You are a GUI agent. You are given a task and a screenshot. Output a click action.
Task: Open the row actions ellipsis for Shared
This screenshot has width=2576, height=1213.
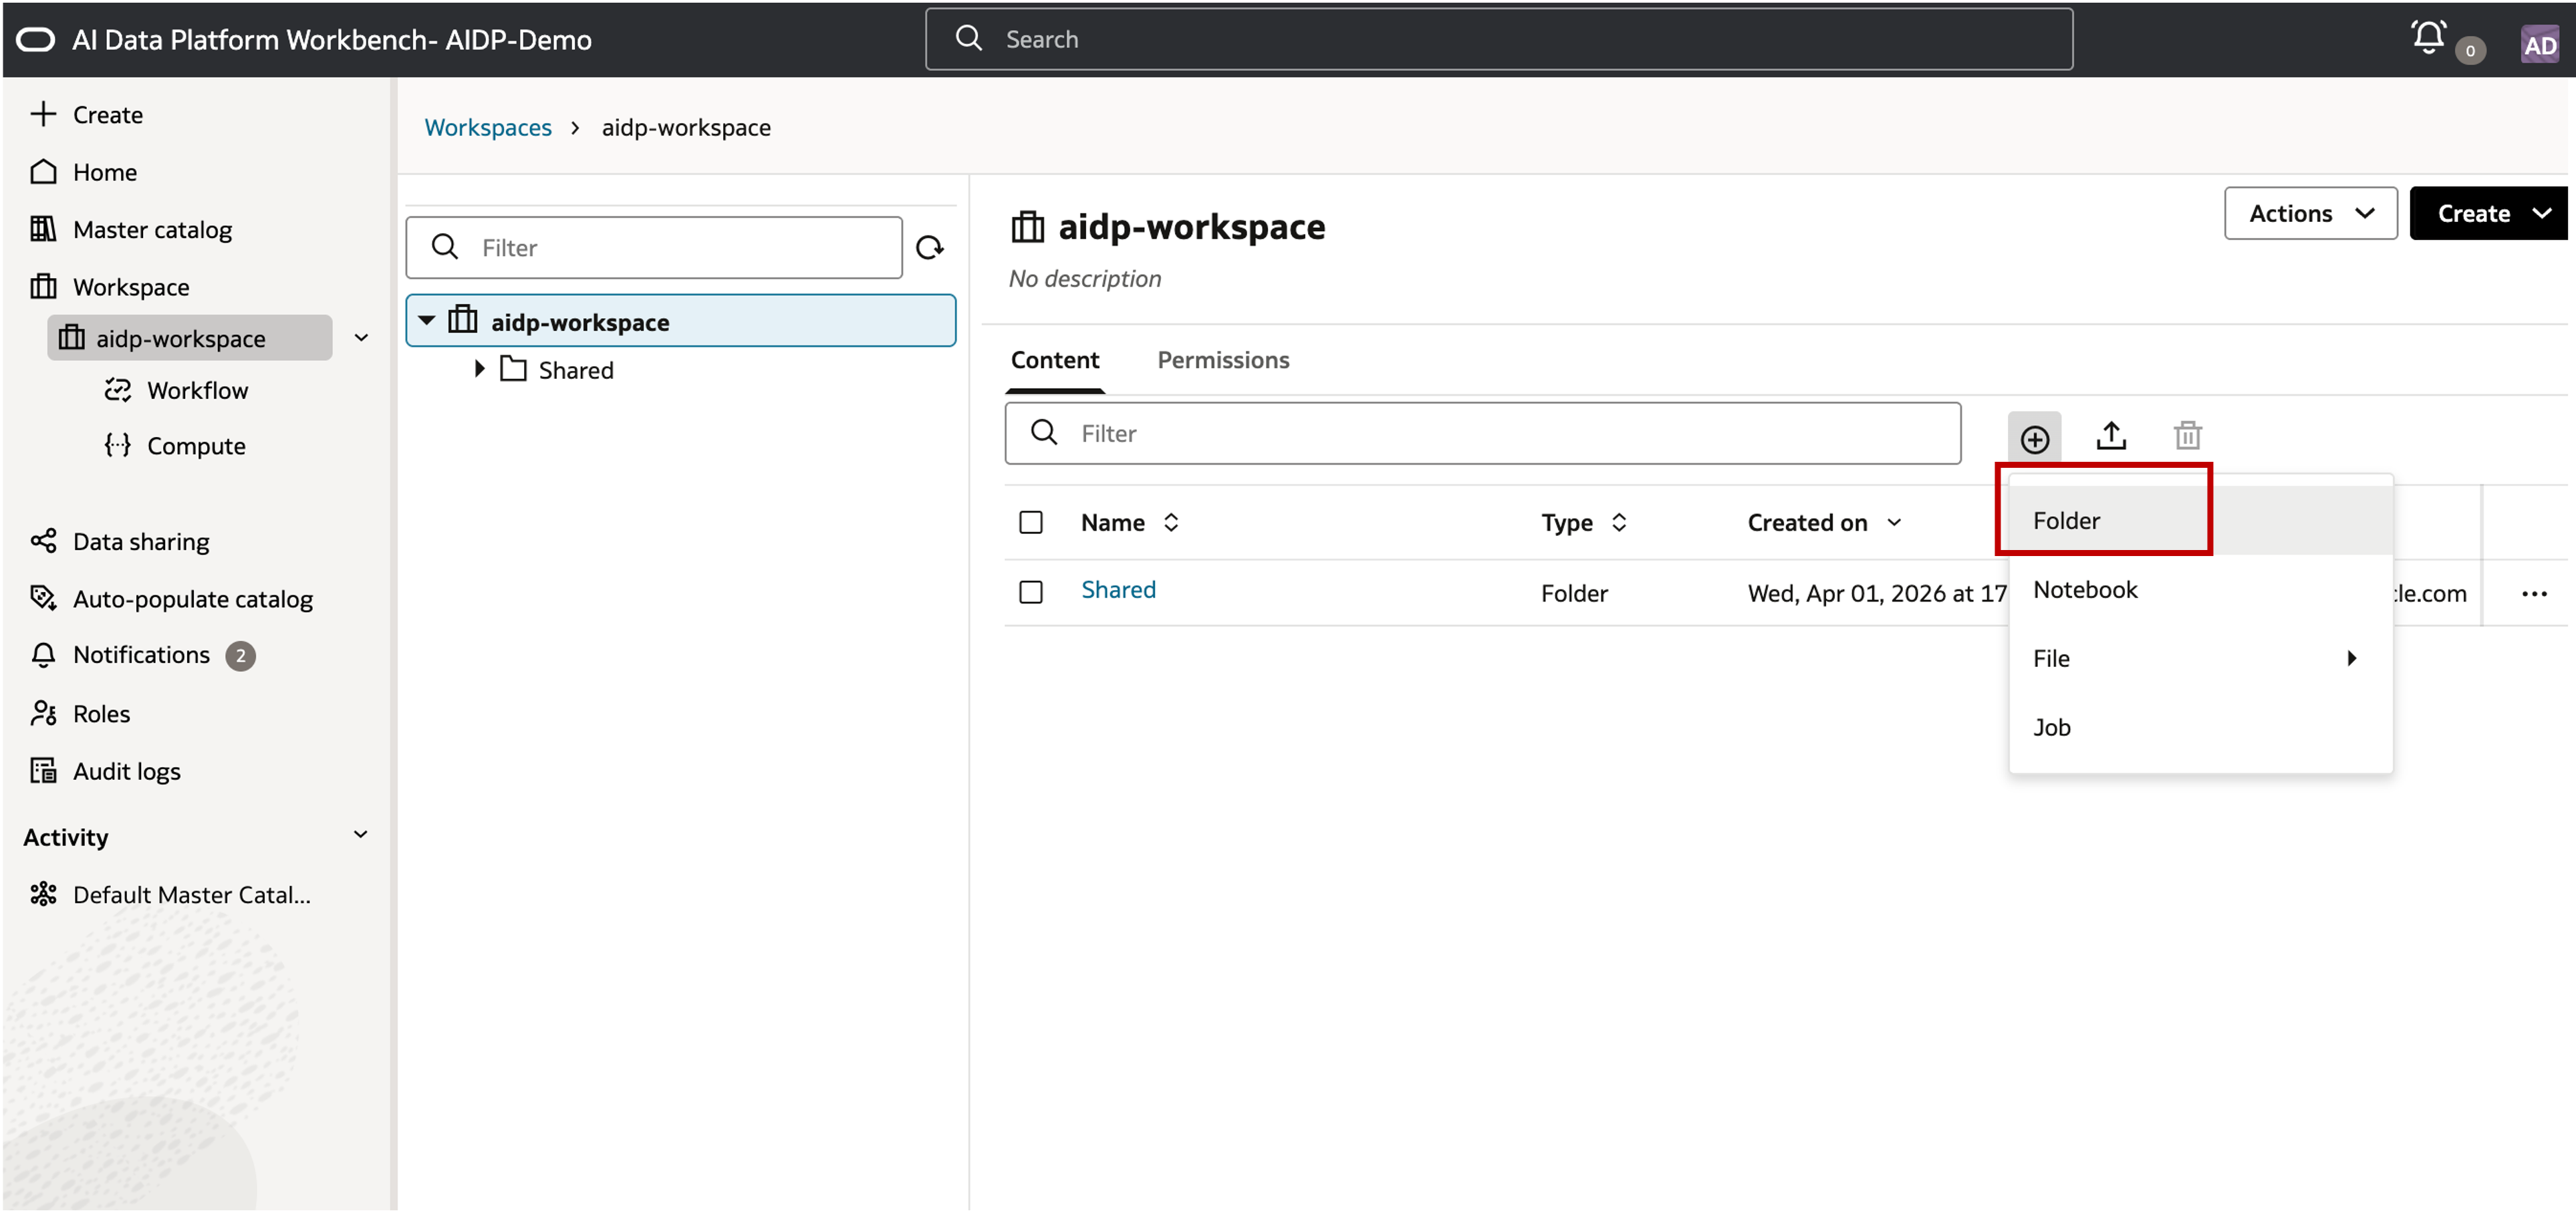coord(2534,594)
